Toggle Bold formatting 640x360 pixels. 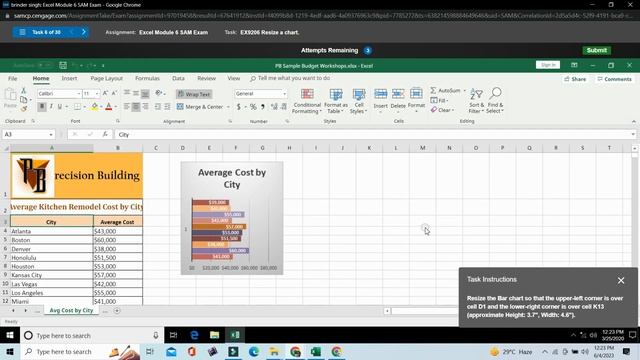pos(42,107)
